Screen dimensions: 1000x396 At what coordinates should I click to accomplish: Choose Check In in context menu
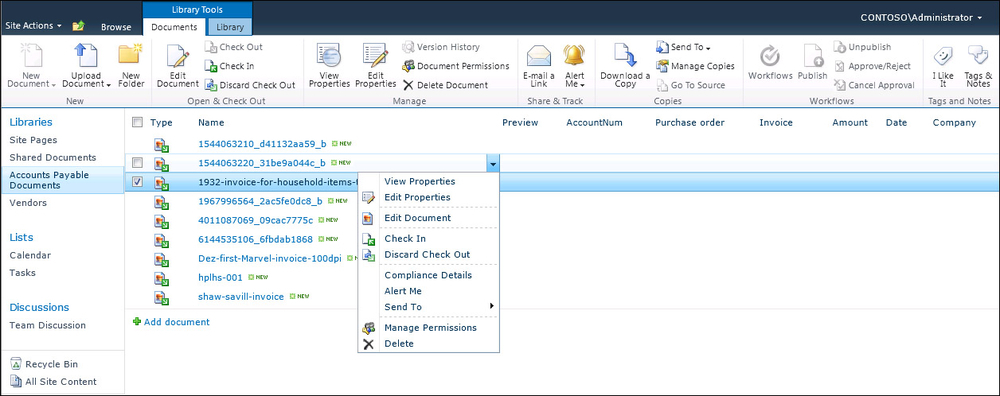tap(405, 238)
